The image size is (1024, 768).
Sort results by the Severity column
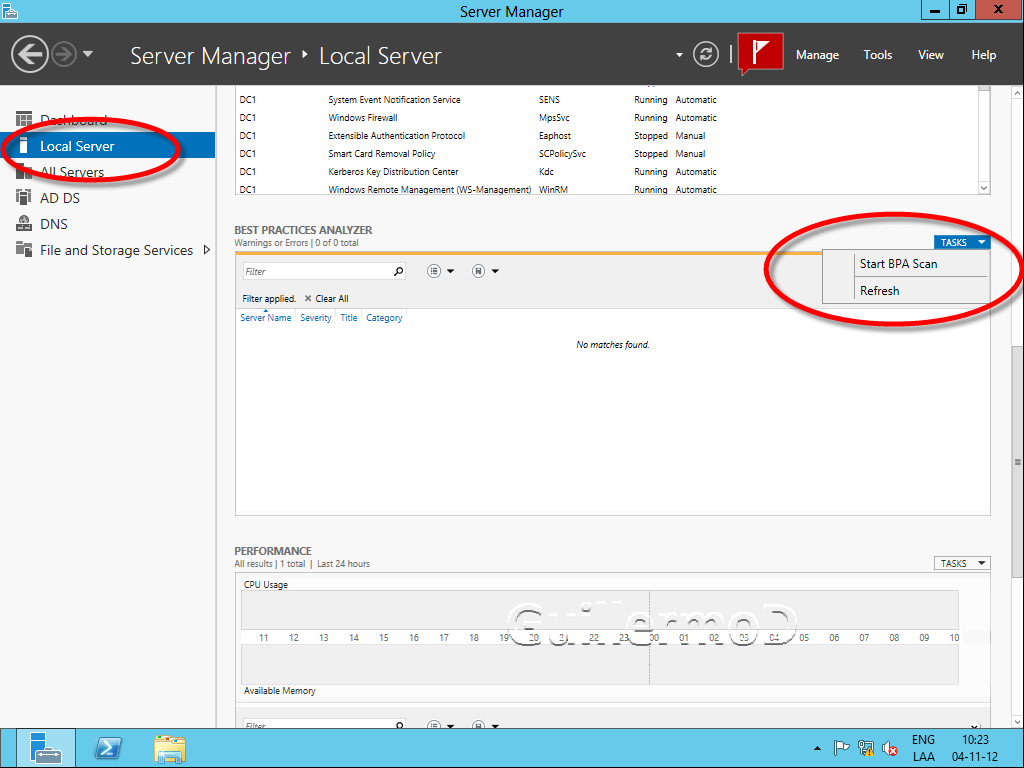pyautogui.click(x=315, y=318)
